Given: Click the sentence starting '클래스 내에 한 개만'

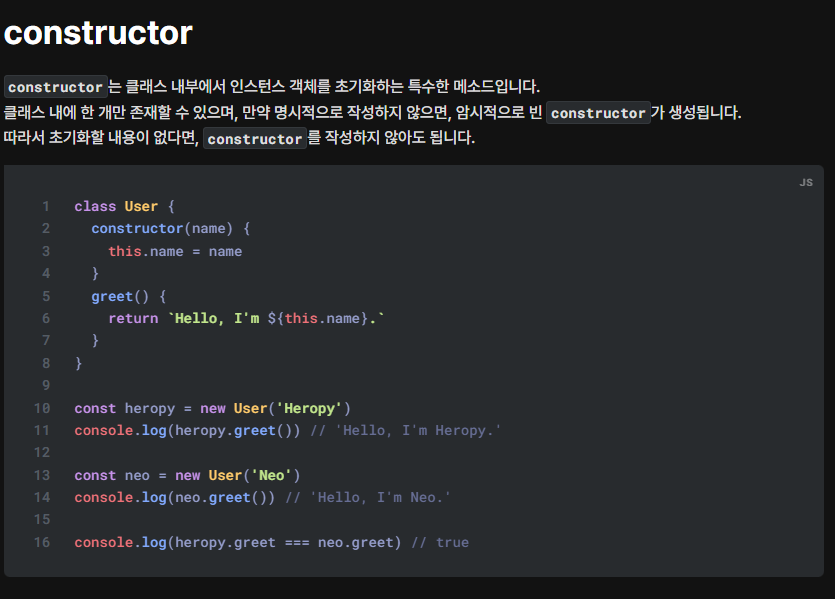Looking at the screenshot, I should (x=372, y=113).
